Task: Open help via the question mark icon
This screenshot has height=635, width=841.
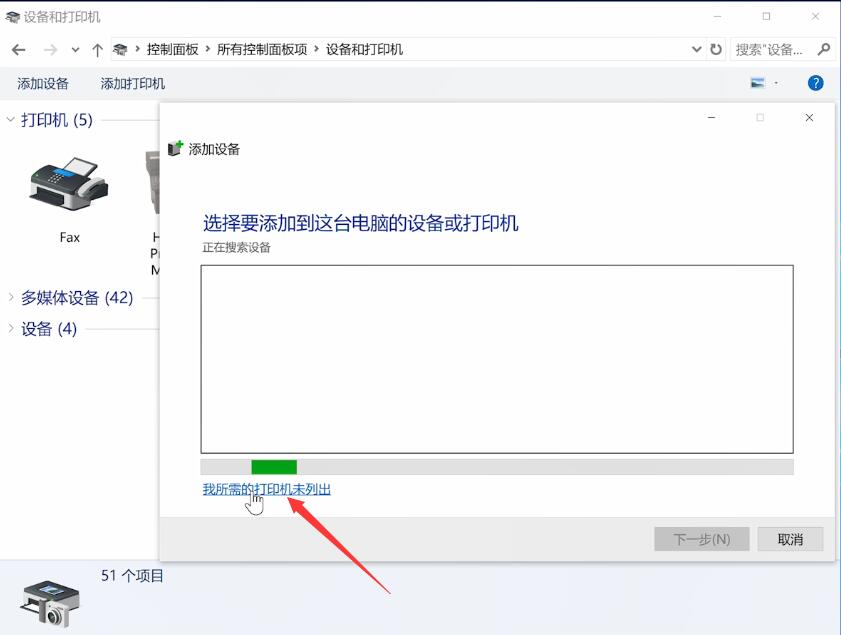Action: (x=816, y=82)
